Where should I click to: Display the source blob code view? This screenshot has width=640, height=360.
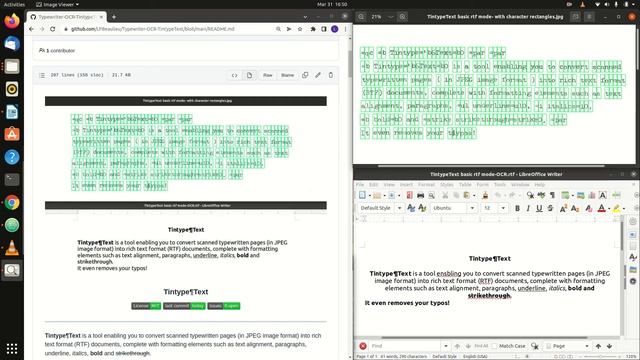(x=234, y=75)
